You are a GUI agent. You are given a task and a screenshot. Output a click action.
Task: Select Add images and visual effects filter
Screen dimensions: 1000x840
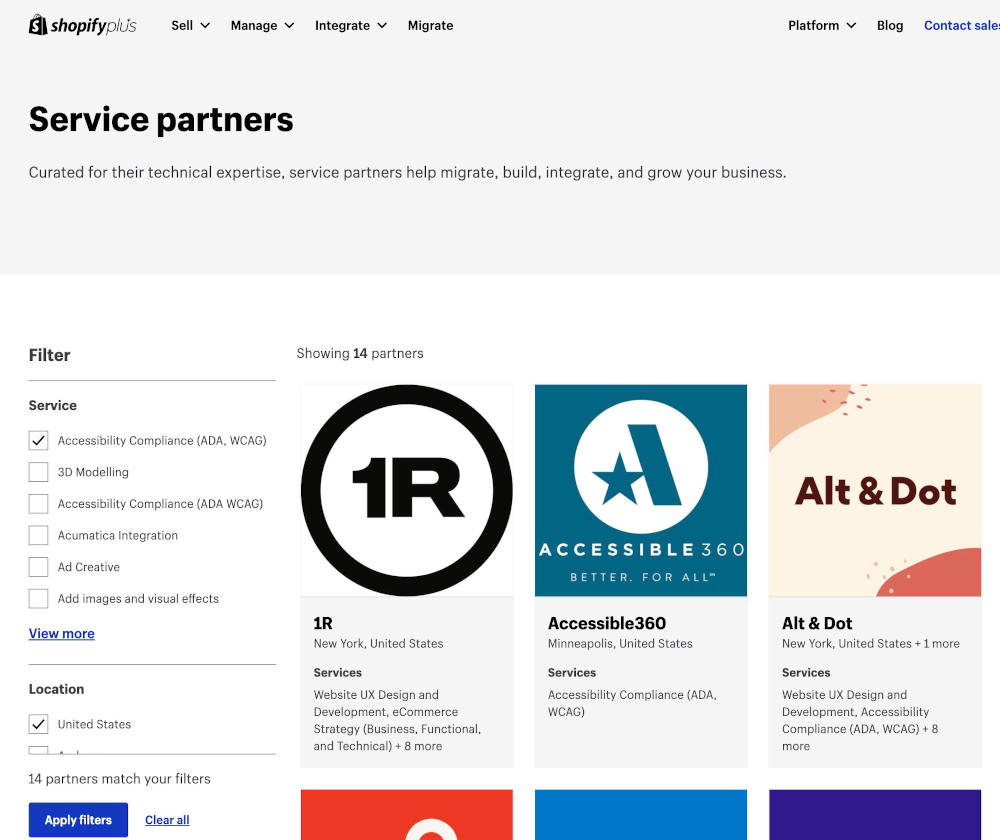tap(38, 598)
